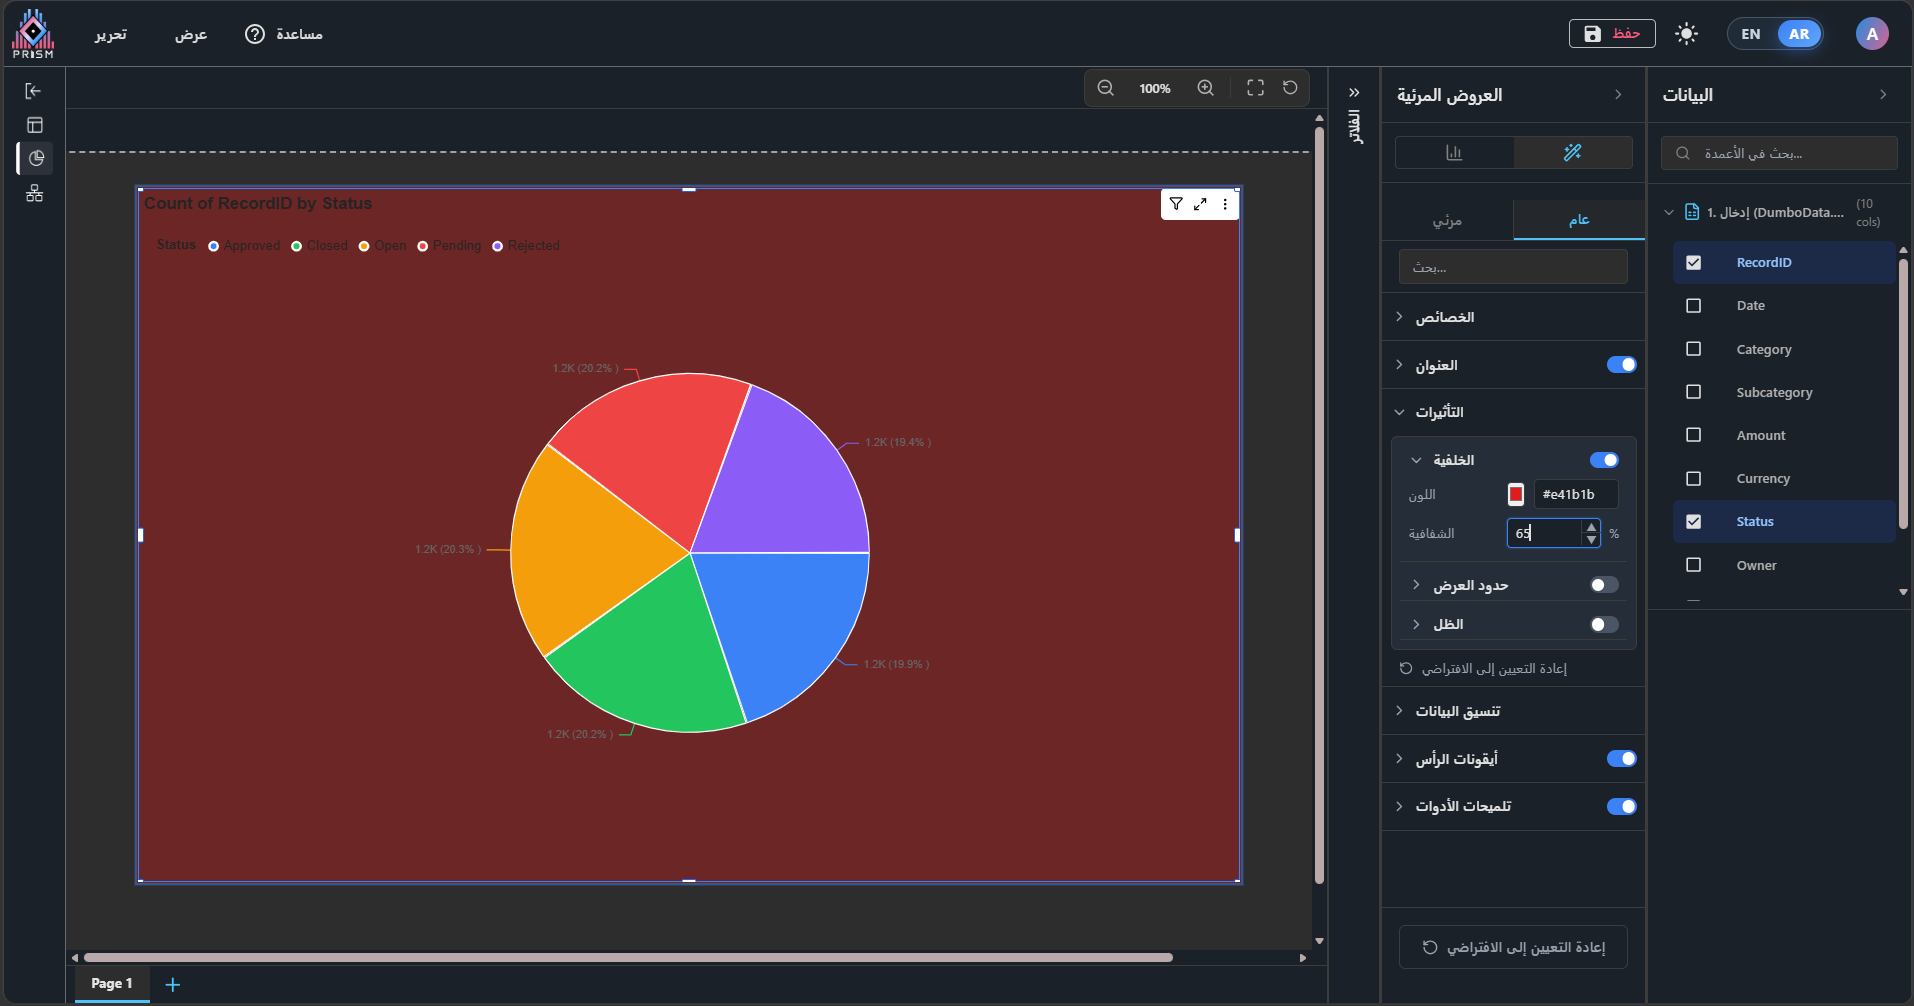The image size is (1914, 1006).
Task: Click the حفظ save button
Action: coord(1611,34)
